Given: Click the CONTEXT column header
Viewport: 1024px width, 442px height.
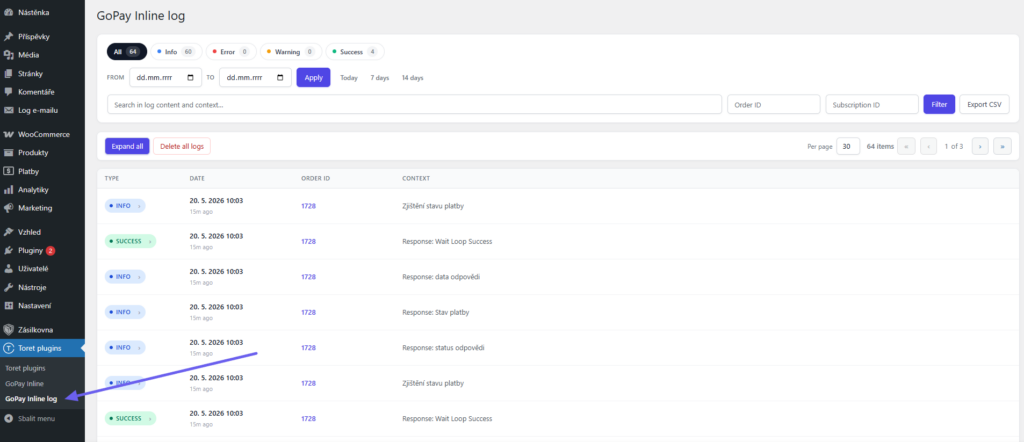Looking at the screenshot, I should 416,178.
